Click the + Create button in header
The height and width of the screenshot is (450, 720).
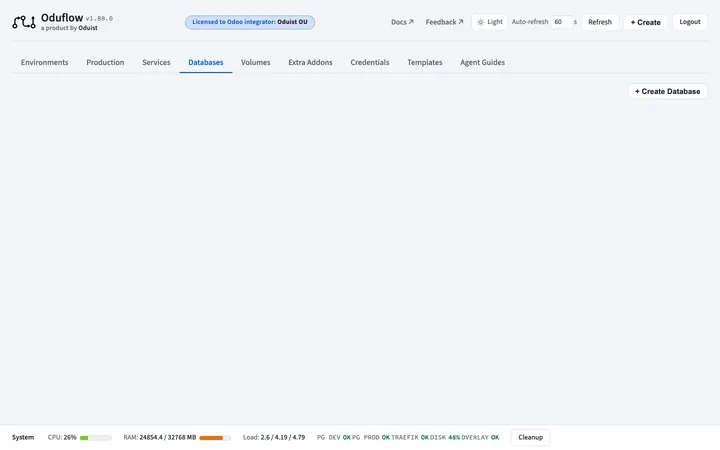coord(645,22)
